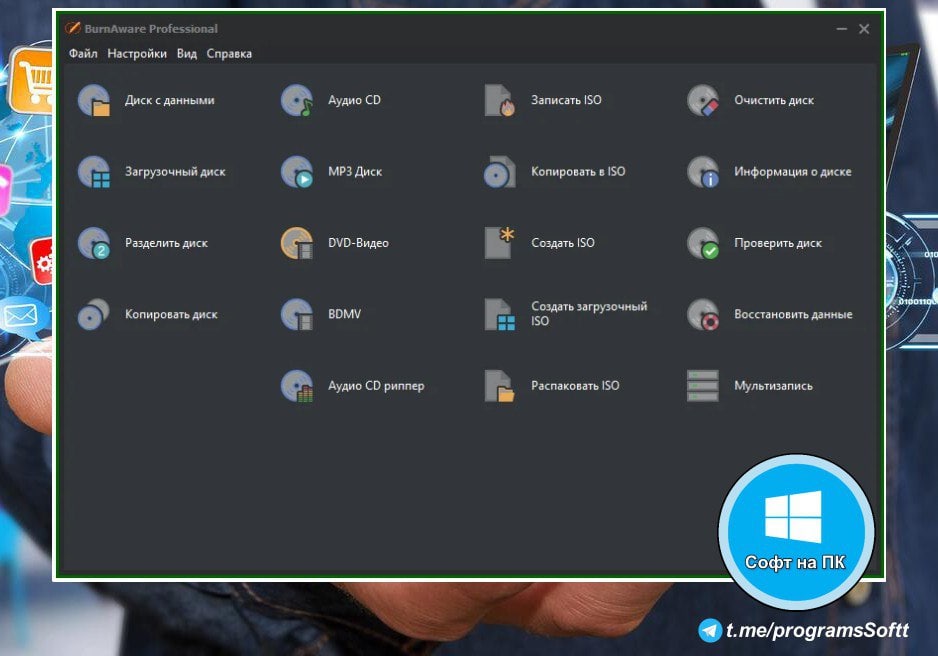Screen dimensions: 938x656
Task: Select the Проверить диск checkmark icon
Action: pyautogui.click(x=703, y=243)
